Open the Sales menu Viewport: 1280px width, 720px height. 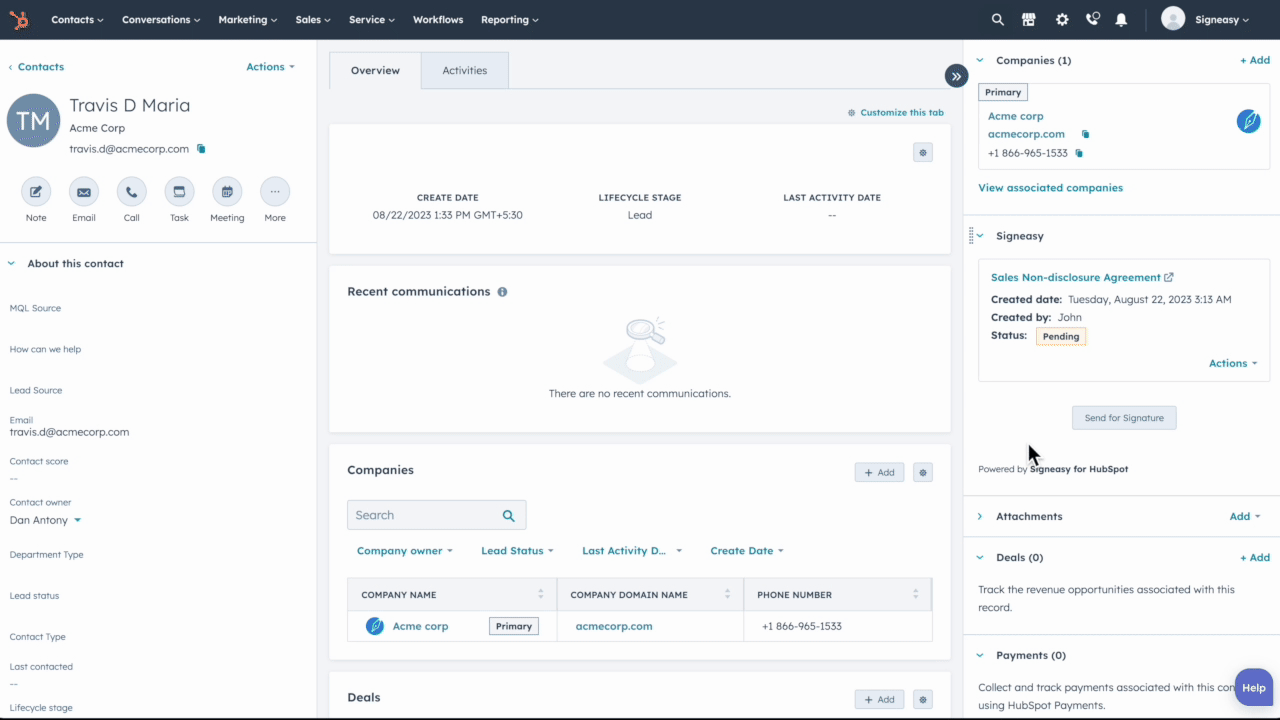313,20
